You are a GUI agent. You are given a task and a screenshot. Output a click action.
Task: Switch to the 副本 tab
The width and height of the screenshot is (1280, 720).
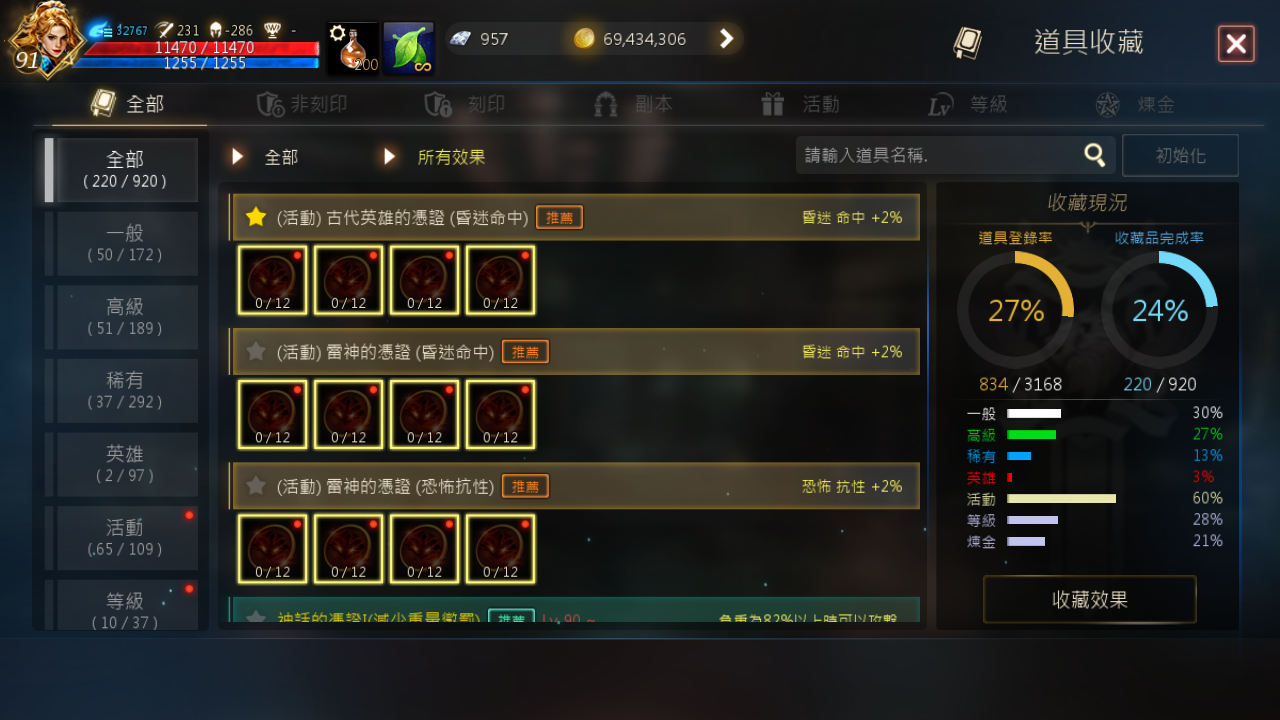click(x=633, y=104)
